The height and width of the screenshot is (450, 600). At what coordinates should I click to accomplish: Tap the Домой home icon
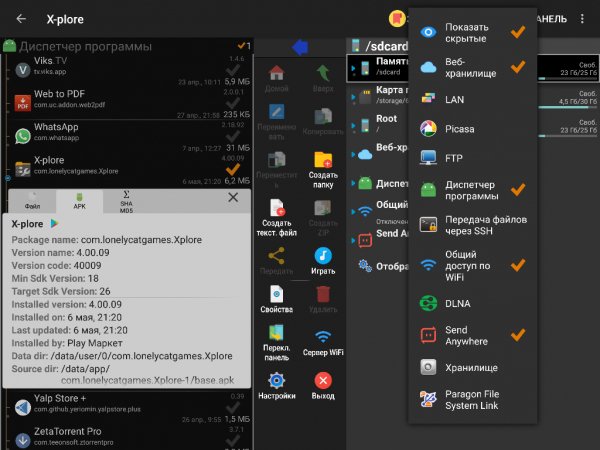[x=276, y=73]
